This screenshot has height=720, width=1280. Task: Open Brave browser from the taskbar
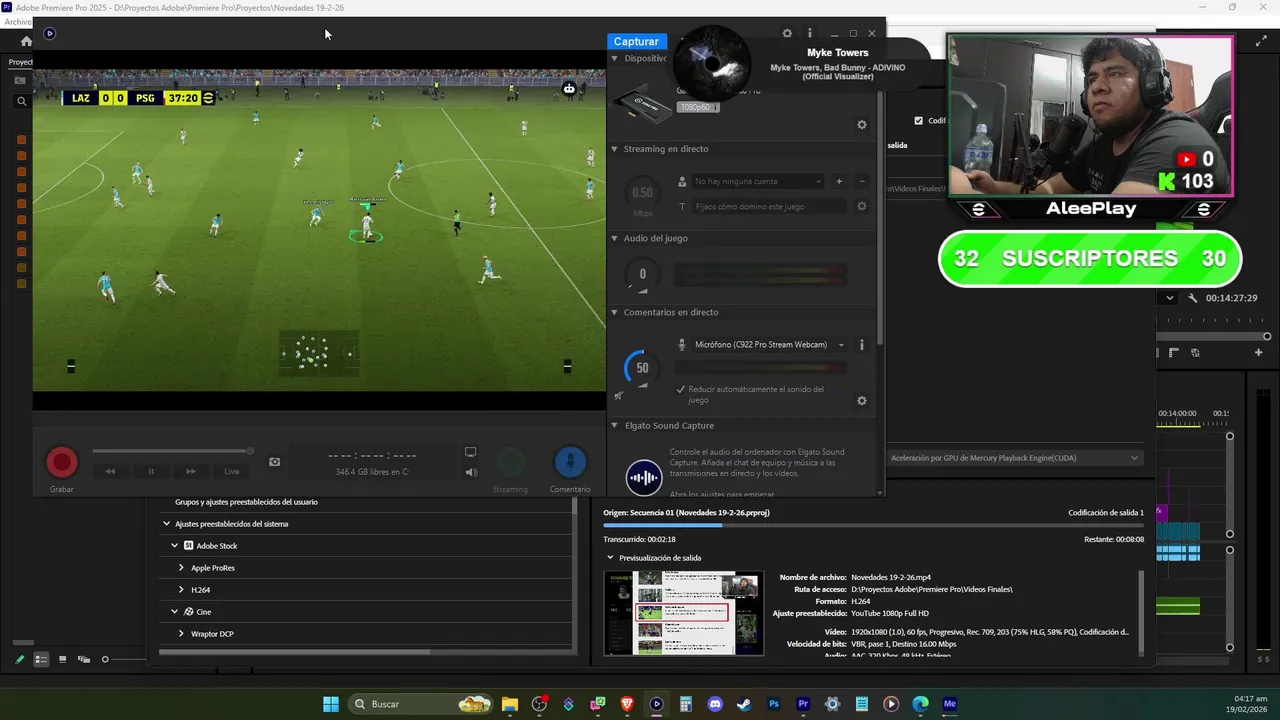627,704
